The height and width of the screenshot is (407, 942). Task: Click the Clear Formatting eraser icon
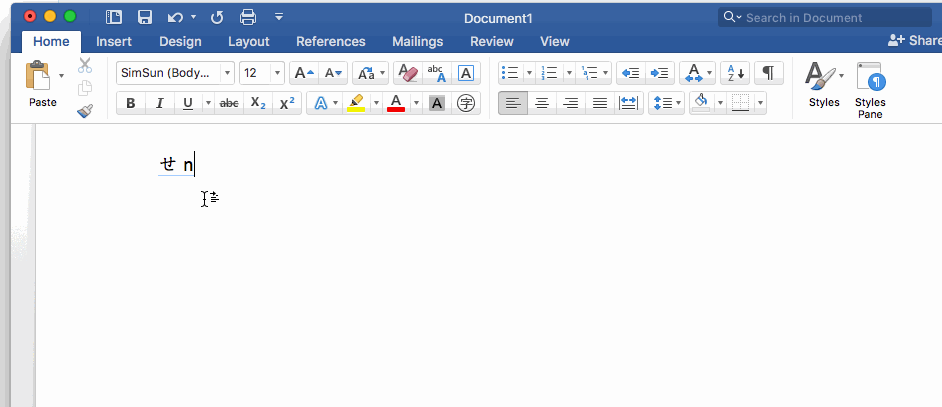pyautogui.click(x=408, y=73)
